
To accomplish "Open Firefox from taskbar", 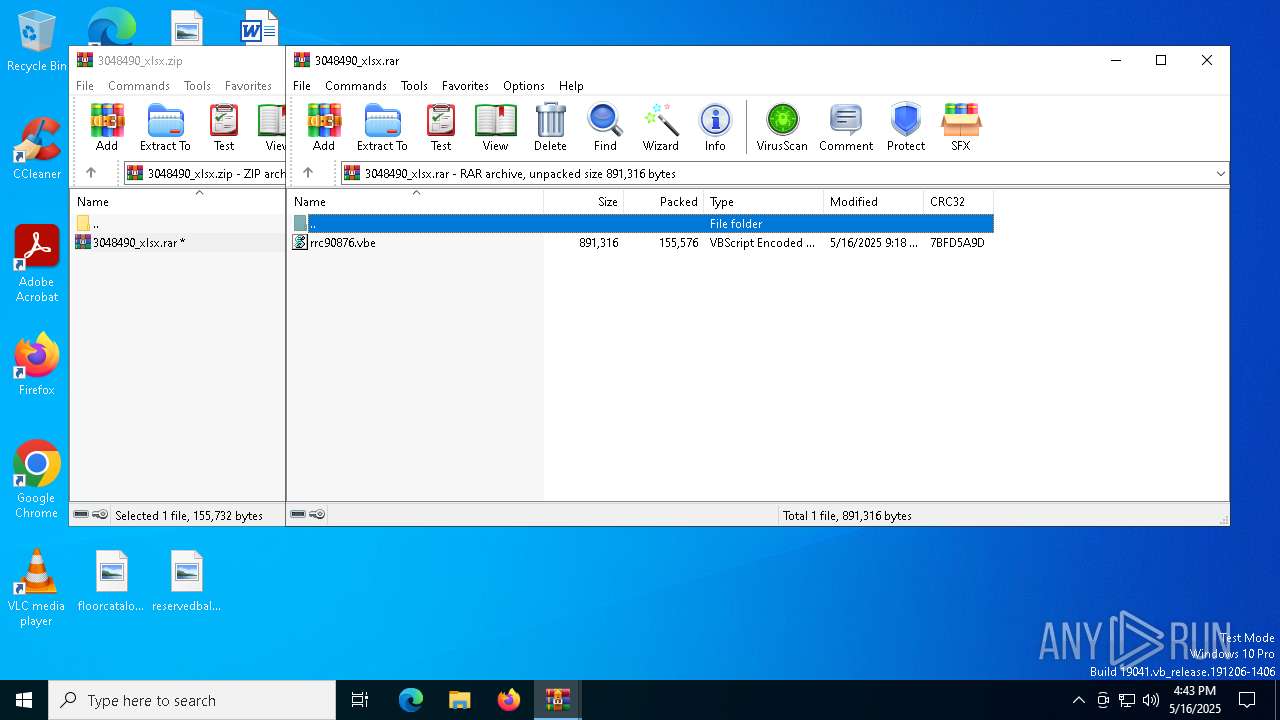I will [x=509, y=700].
